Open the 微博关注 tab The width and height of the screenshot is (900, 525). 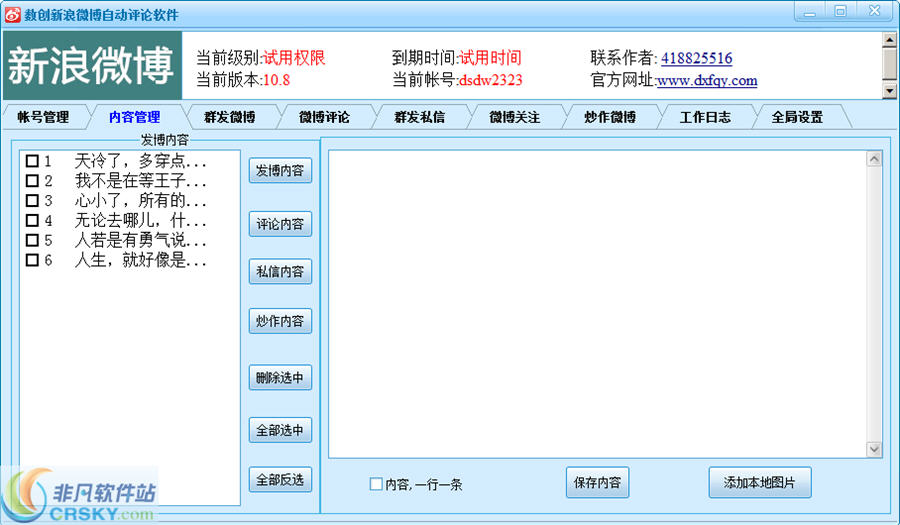click(514, 117)
